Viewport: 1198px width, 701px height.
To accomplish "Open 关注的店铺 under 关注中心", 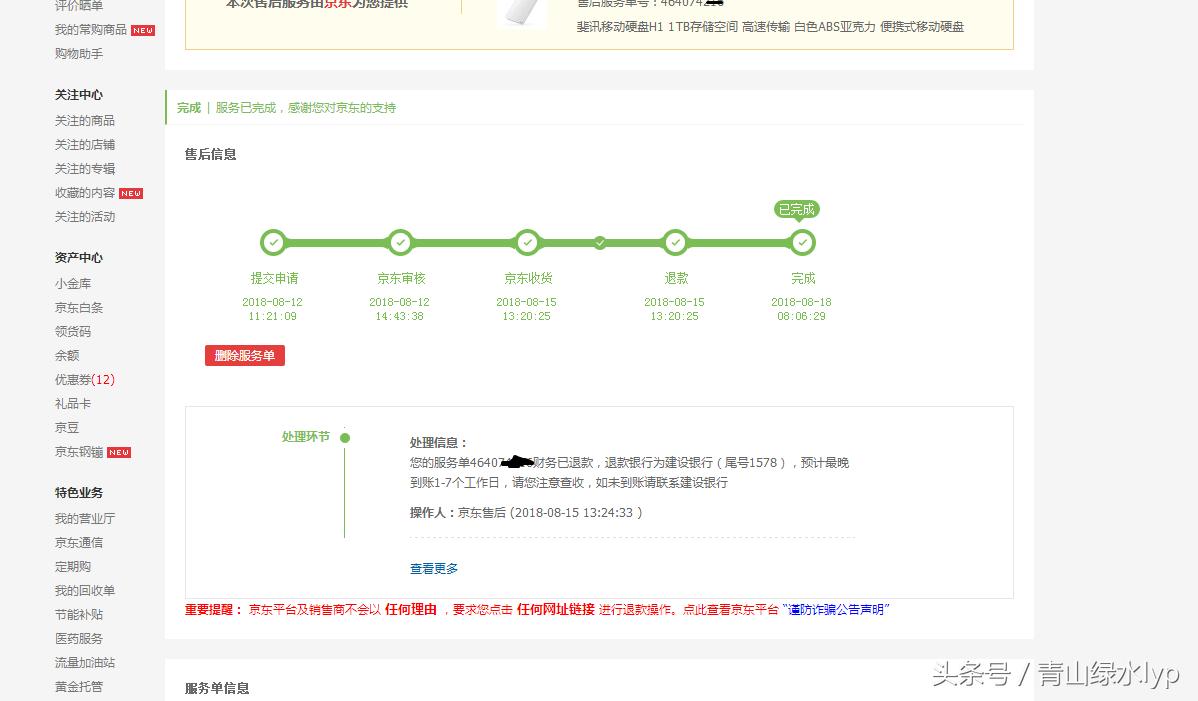I will pyautogui.click(x=78, y=144).
